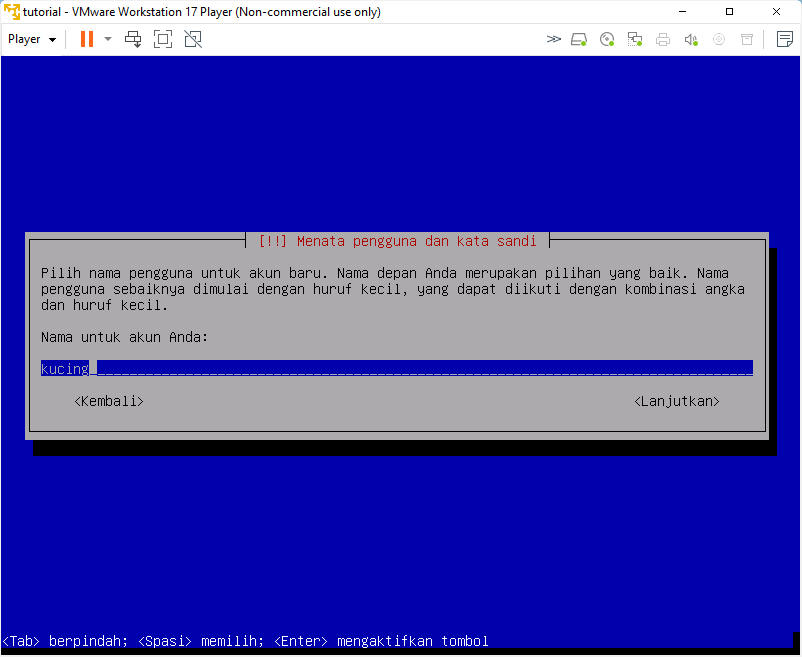The width and height of the screenshot is (802, 657).
Task: Expand the device toolbar chevron
Action: [553, 39]
